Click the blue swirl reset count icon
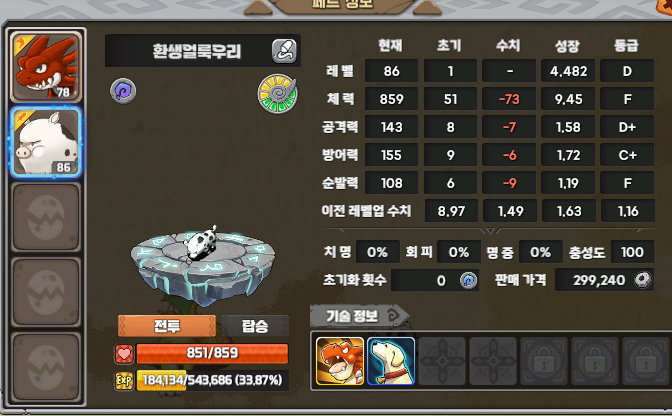The height and width of the screenshot is (416, 672). (x=468, y=281)
